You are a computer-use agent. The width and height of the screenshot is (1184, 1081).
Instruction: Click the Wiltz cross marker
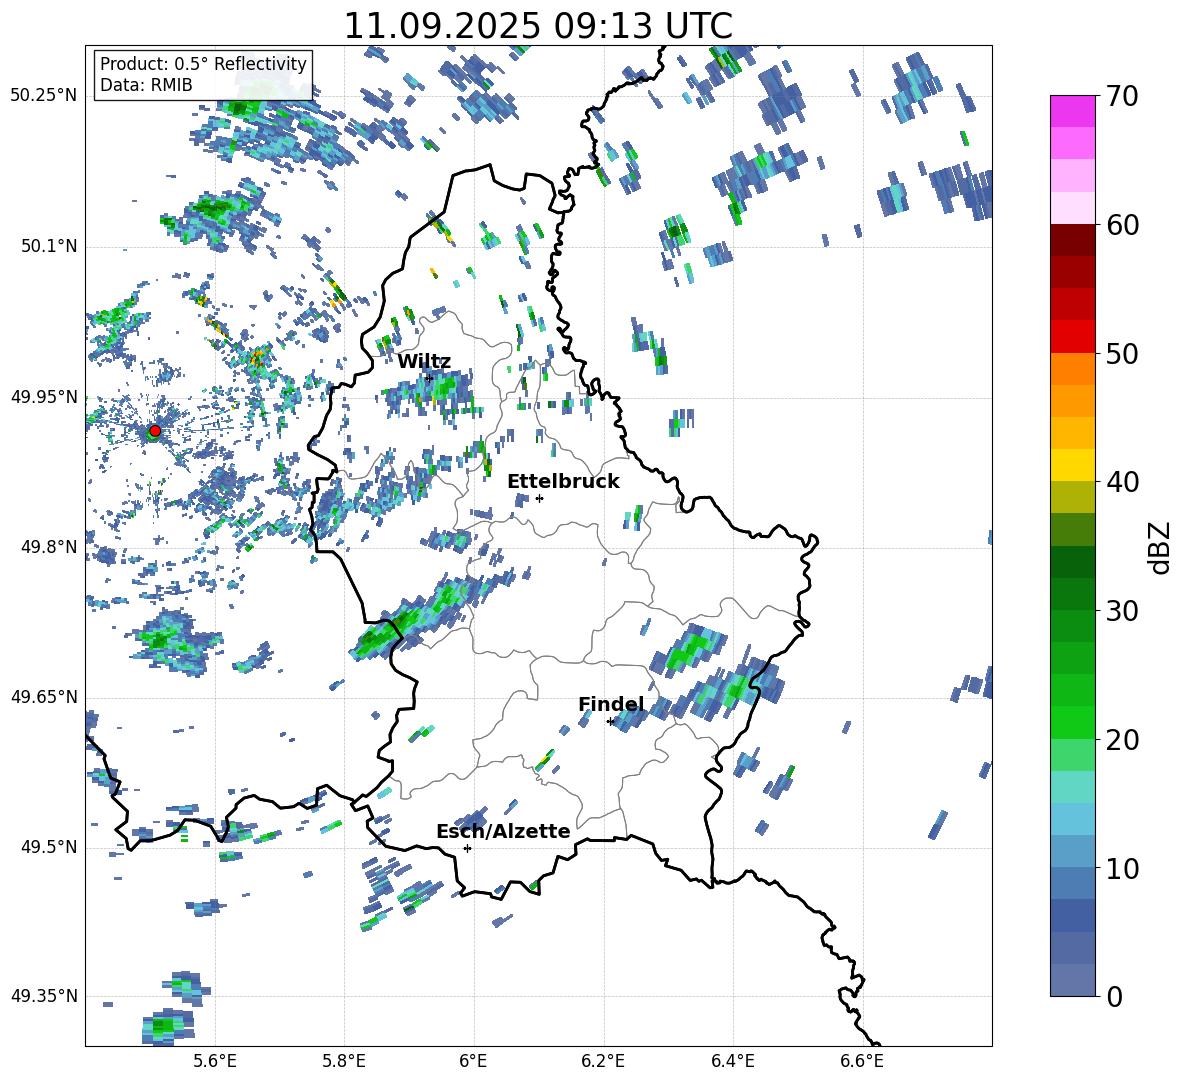click(x=429, y=378)
